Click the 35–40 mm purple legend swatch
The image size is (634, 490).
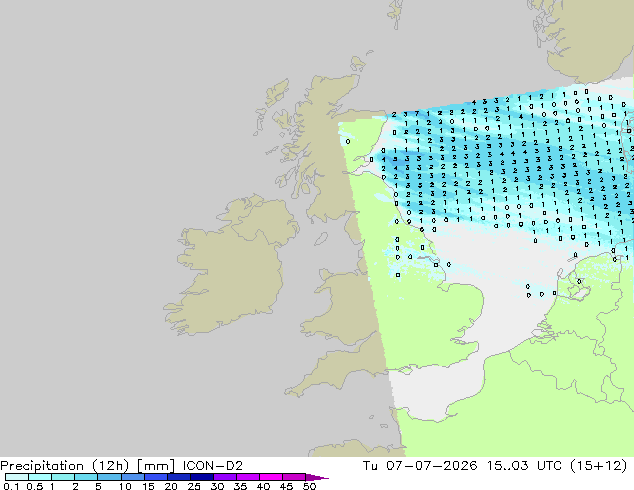pos(247,477)
